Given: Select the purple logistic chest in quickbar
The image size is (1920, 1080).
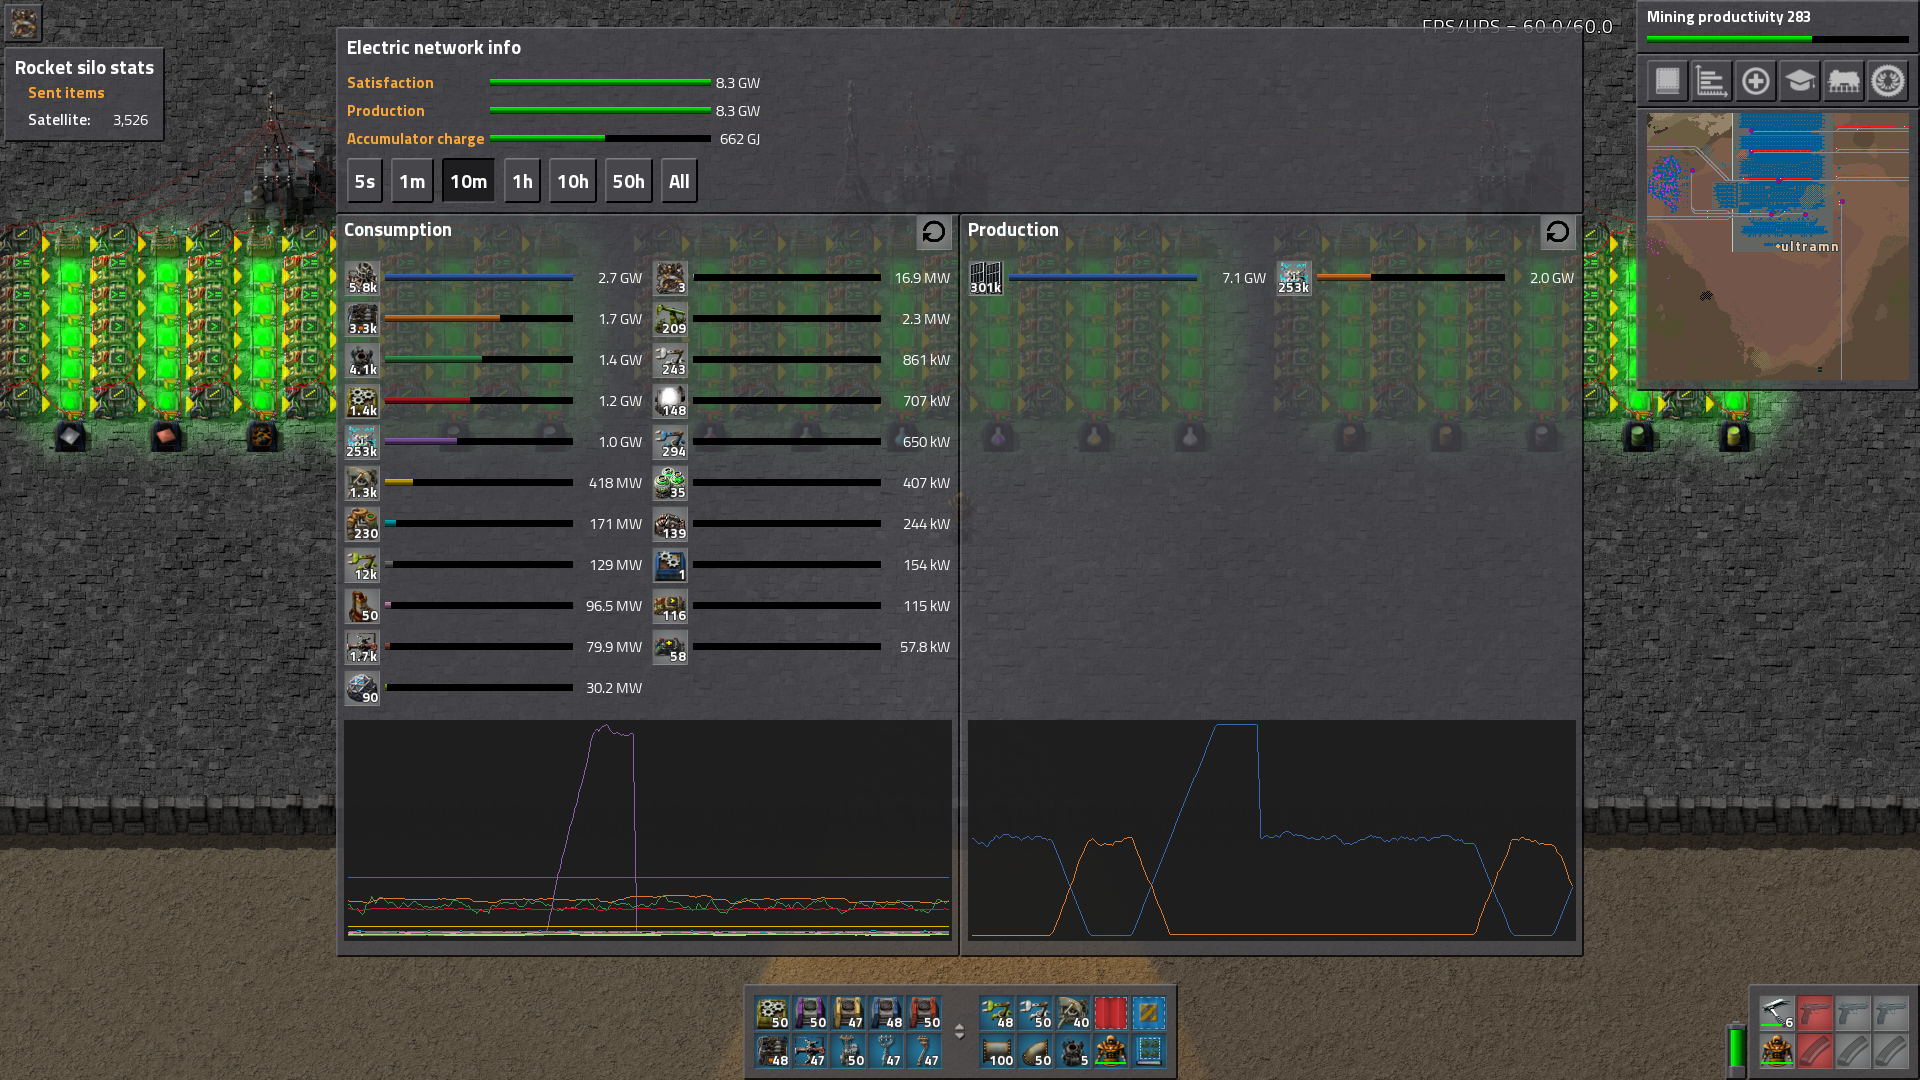Looking at the screenshot, I should click(x=810, y=1013).
